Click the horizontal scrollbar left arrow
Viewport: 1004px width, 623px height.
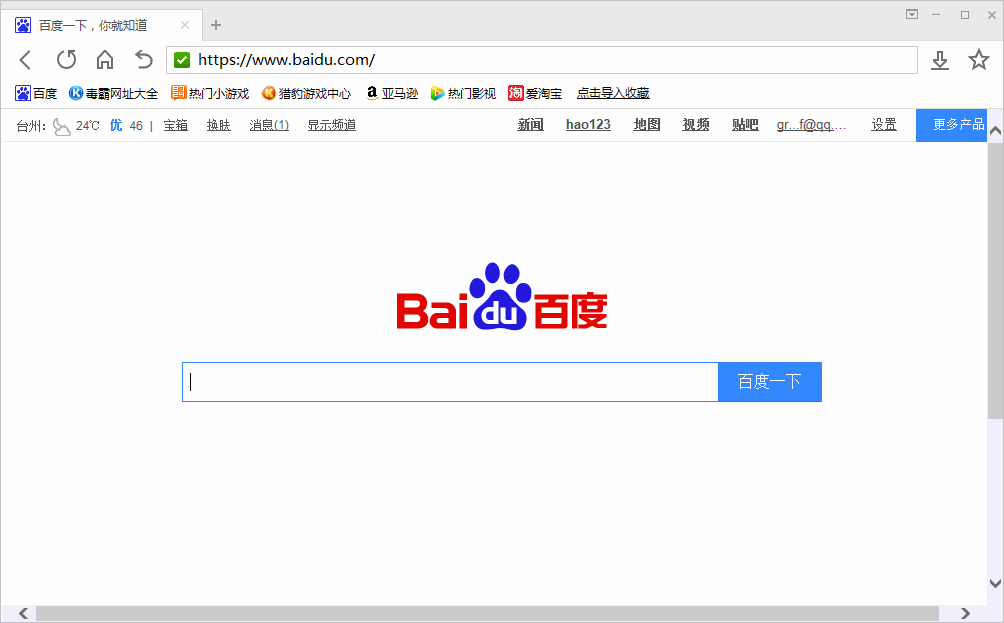[24, 613]
